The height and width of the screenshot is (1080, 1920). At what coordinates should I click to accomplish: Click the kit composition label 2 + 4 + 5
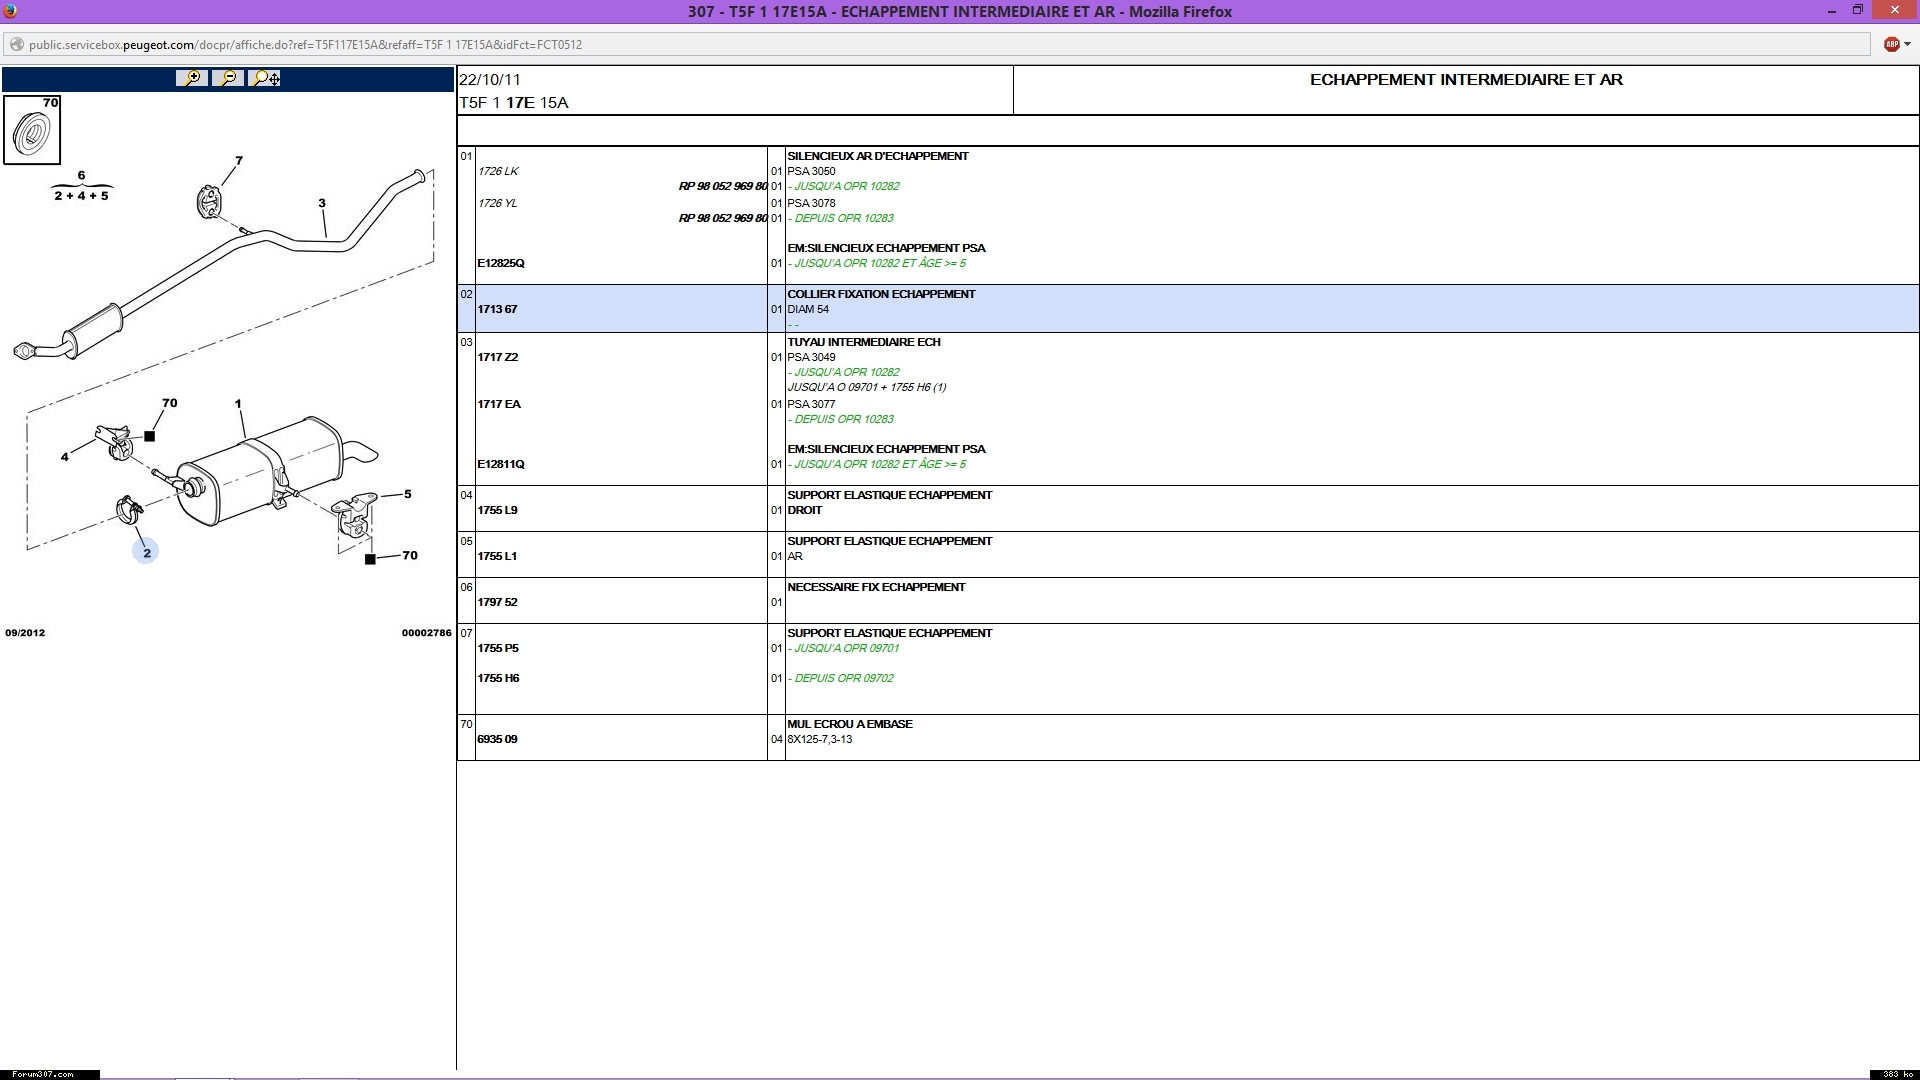point(81,196)
